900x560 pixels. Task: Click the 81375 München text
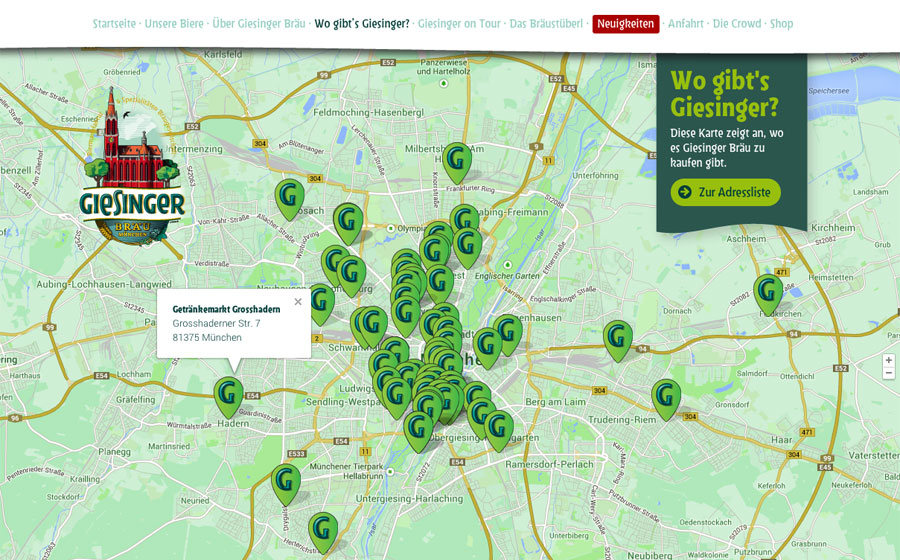pos(207,338)
